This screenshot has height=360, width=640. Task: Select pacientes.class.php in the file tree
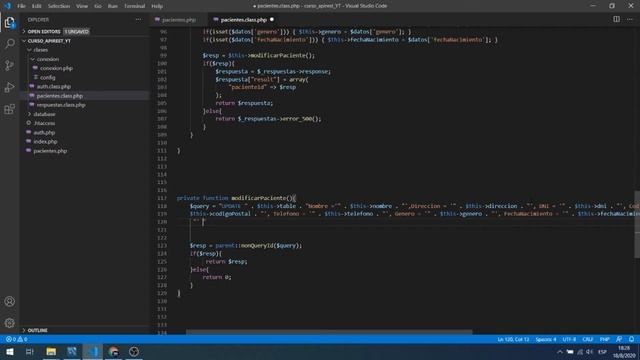pos(60,96)
